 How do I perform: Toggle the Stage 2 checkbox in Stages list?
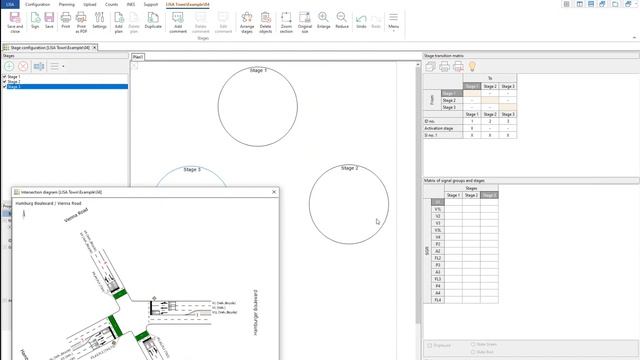(4, 82)
